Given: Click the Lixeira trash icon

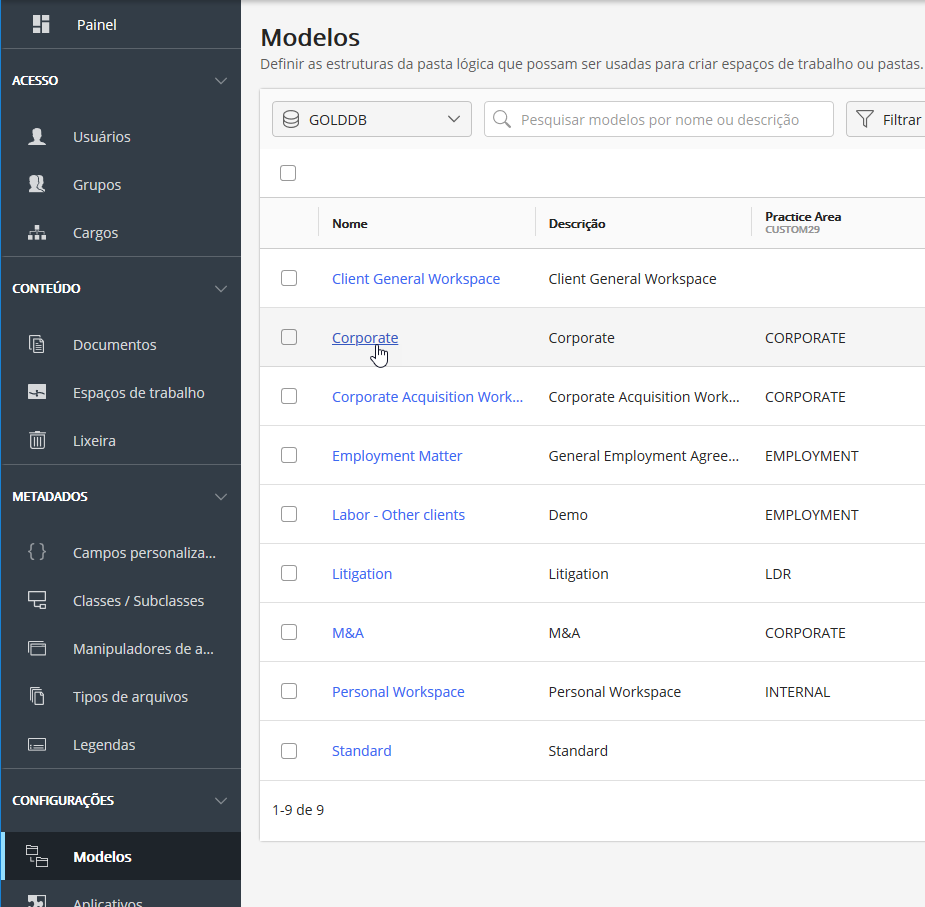Looking at the screenshot, I should 37,441.
